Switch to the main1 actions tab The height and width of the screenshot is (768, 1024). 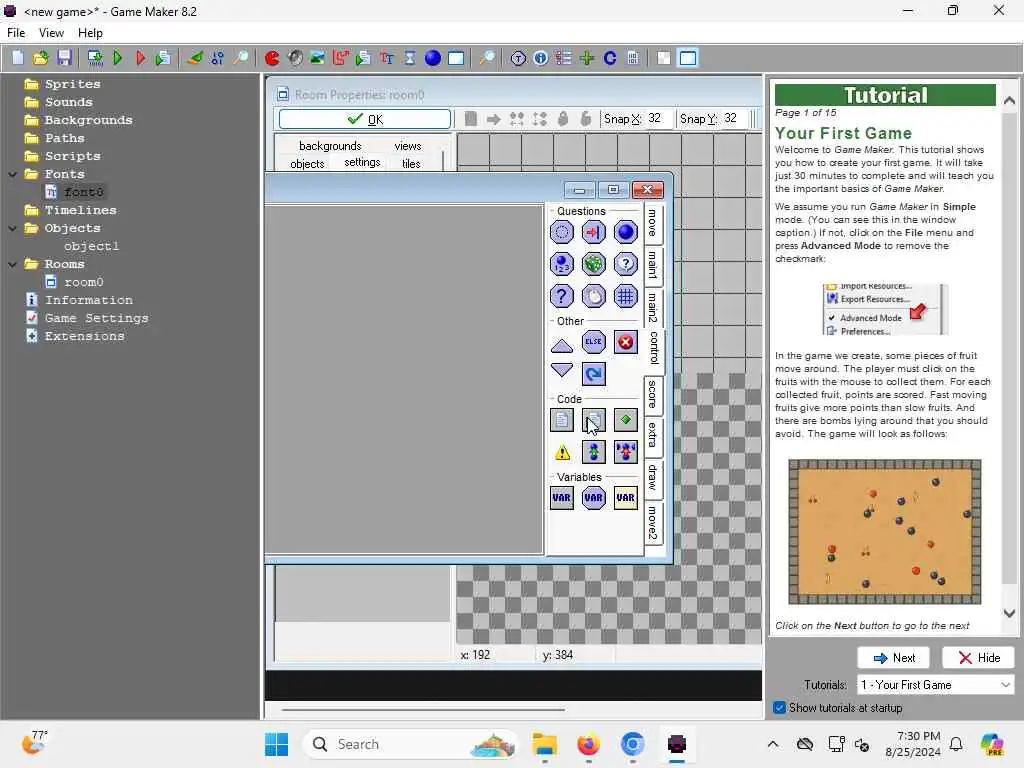pyautogui.click(x=653, y=265)
